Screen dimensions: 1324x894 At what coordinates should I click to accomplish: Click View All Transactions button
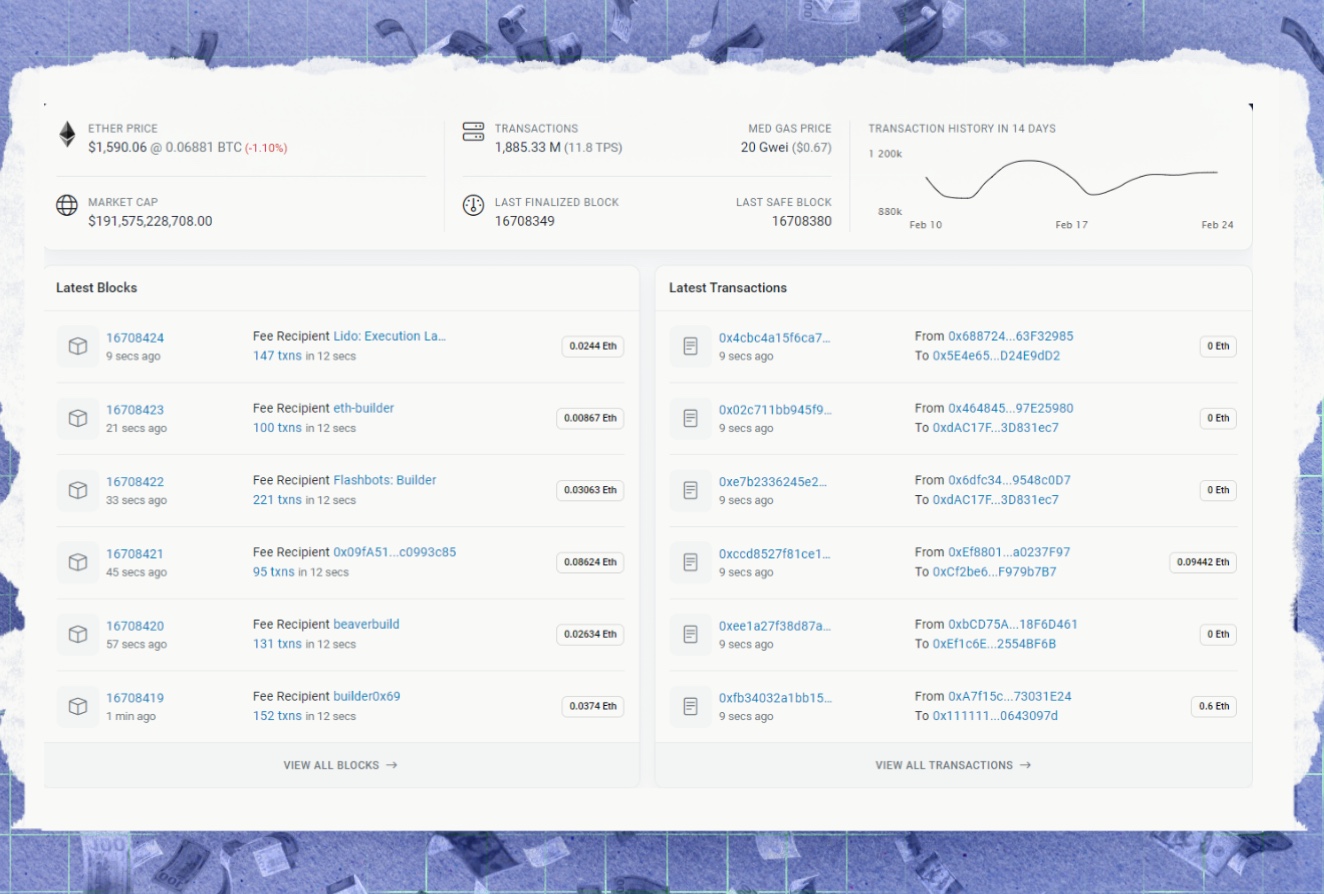pyautogui.click(x=953, y=765)
